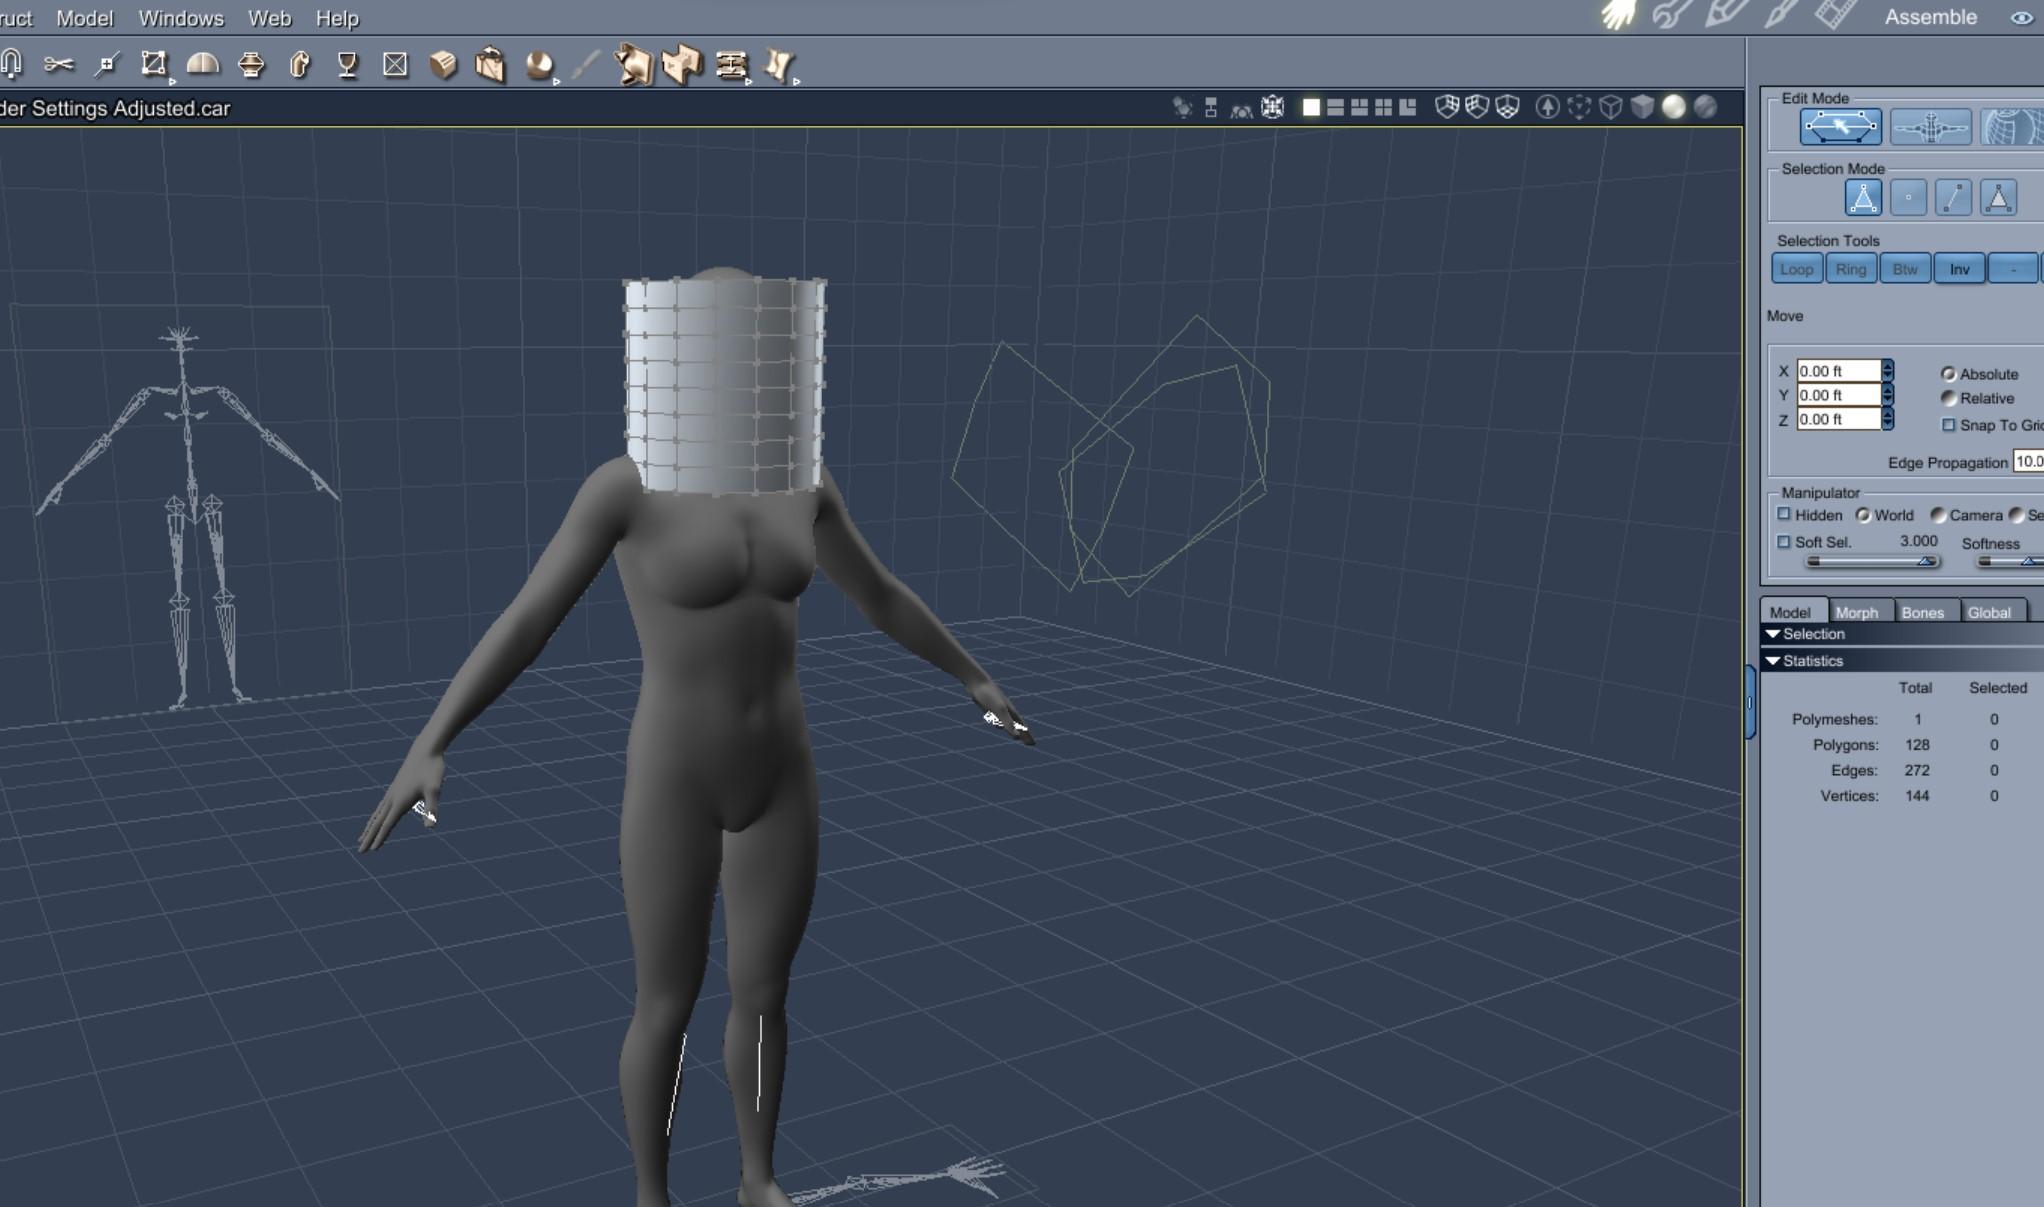2044x1207 pixels.
Task: Adjust the Soft Sel. radius slider
Action: coord(1925,562)
